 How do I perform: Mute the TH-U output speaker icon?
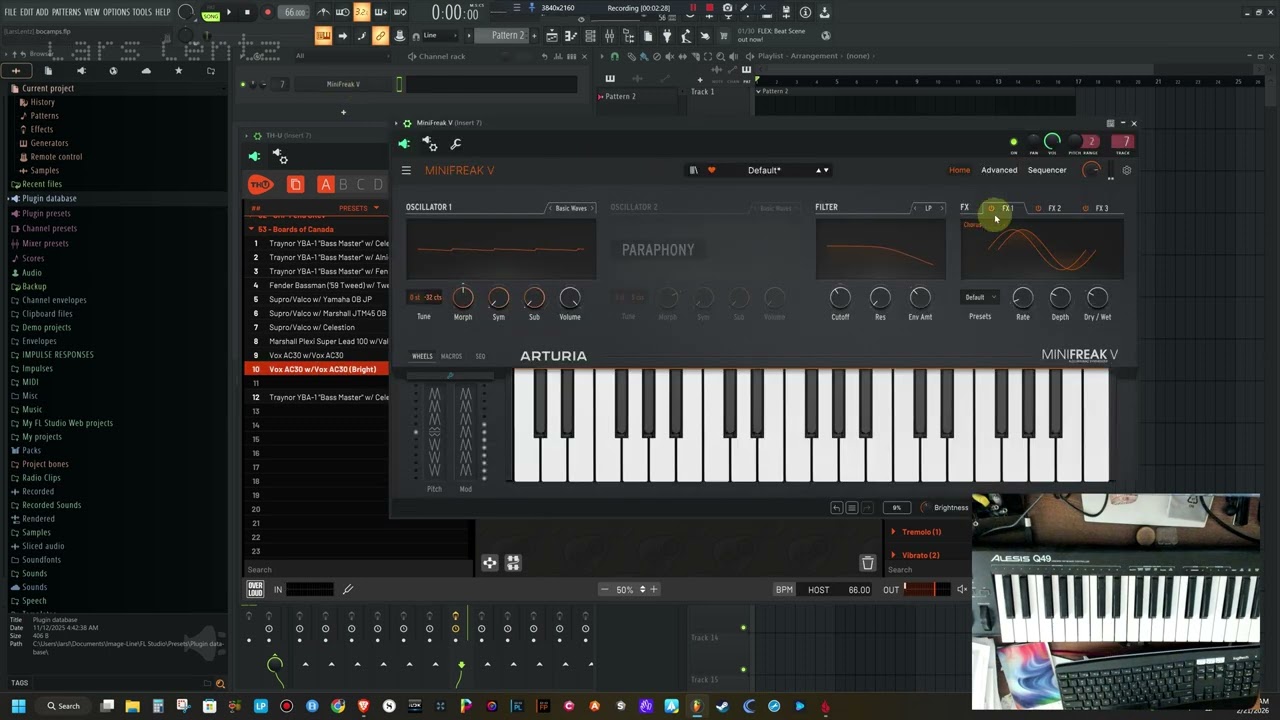(x=961, y=589)
